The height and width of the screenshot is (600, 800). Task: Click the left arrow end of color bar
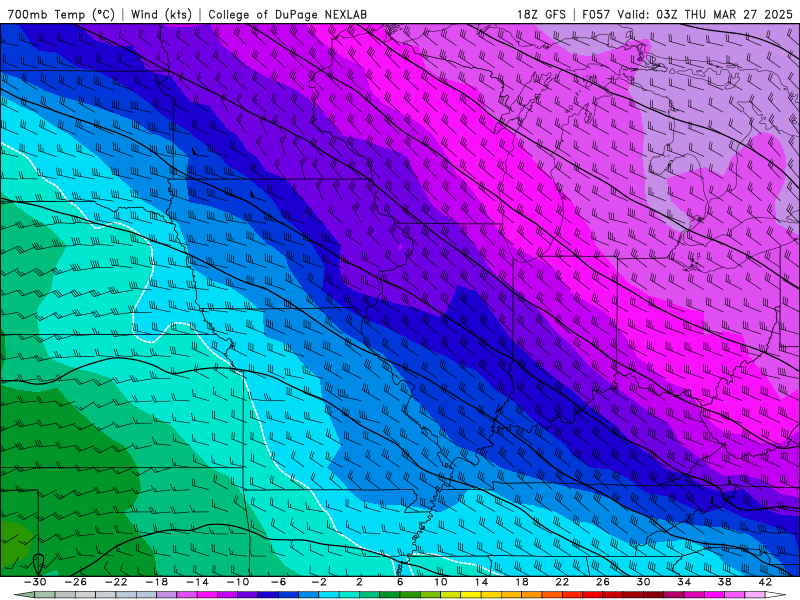point(24,595)
